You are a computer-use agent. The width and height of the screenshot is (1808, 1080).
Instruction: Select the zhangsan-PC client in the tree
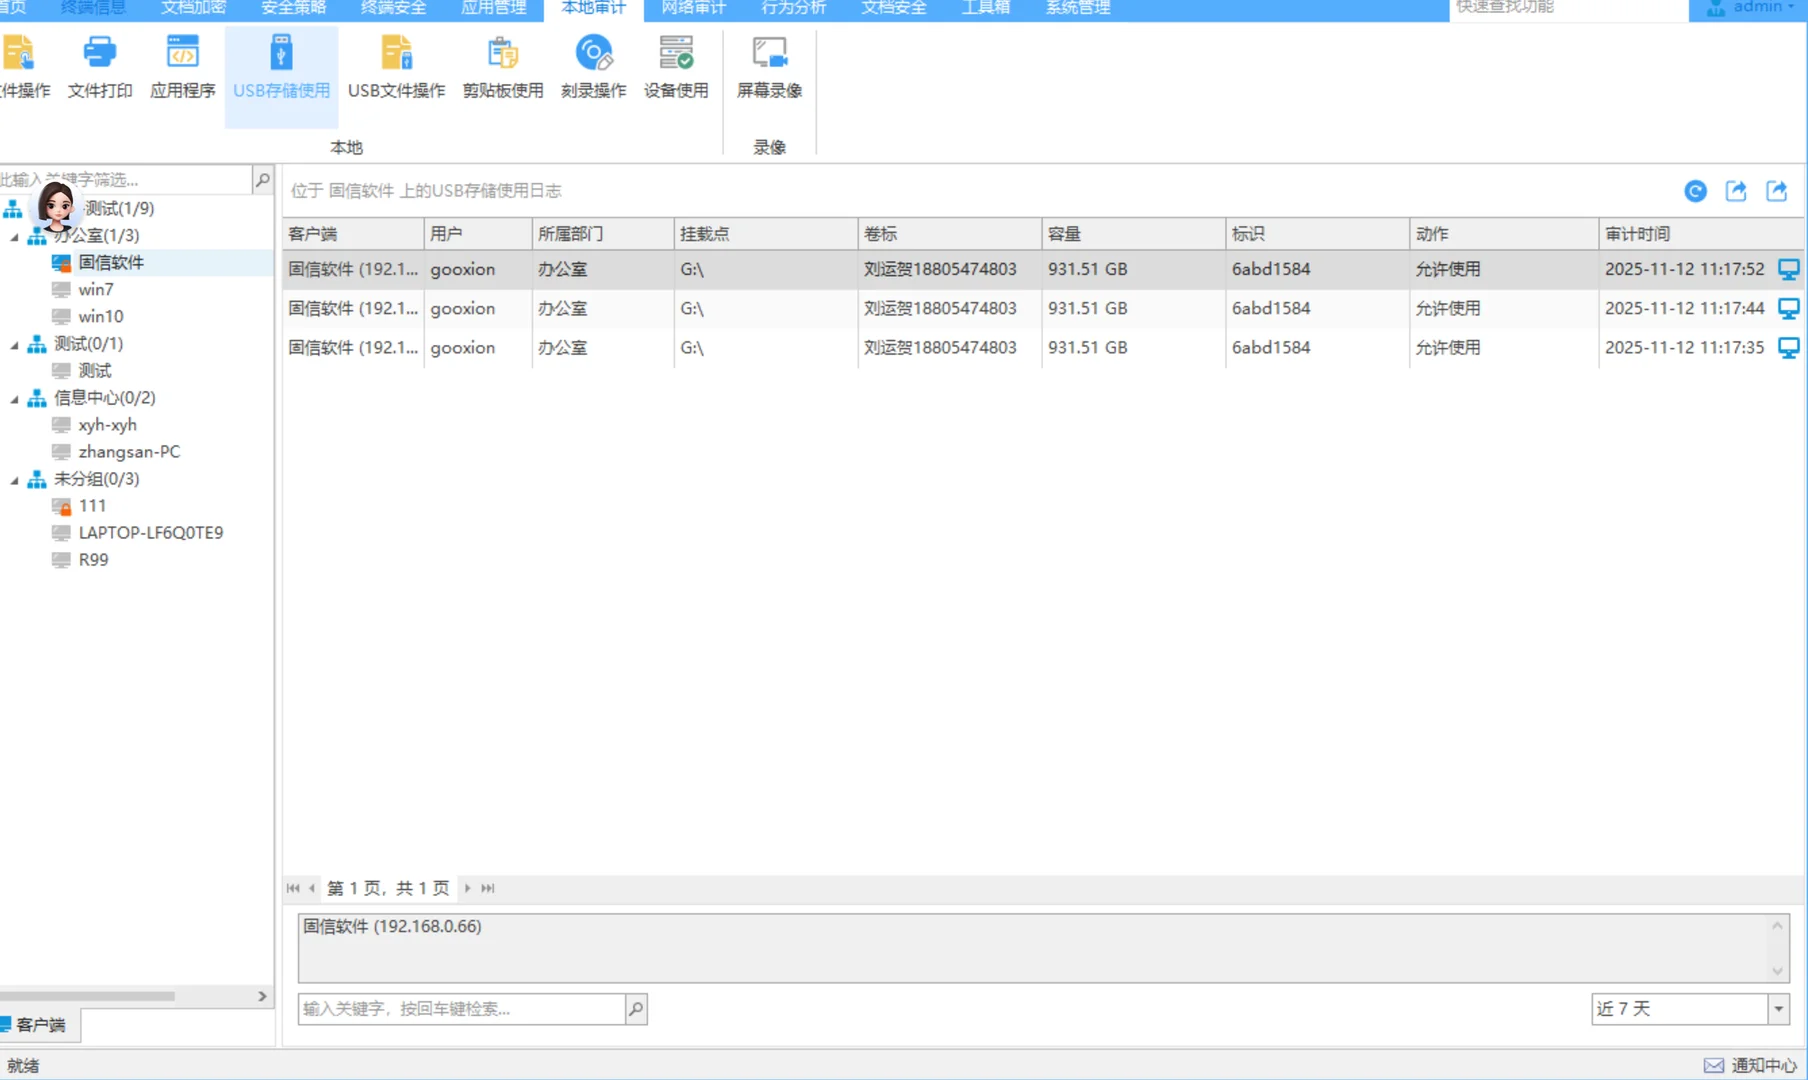pyautogui.click(x=129, y=452)
